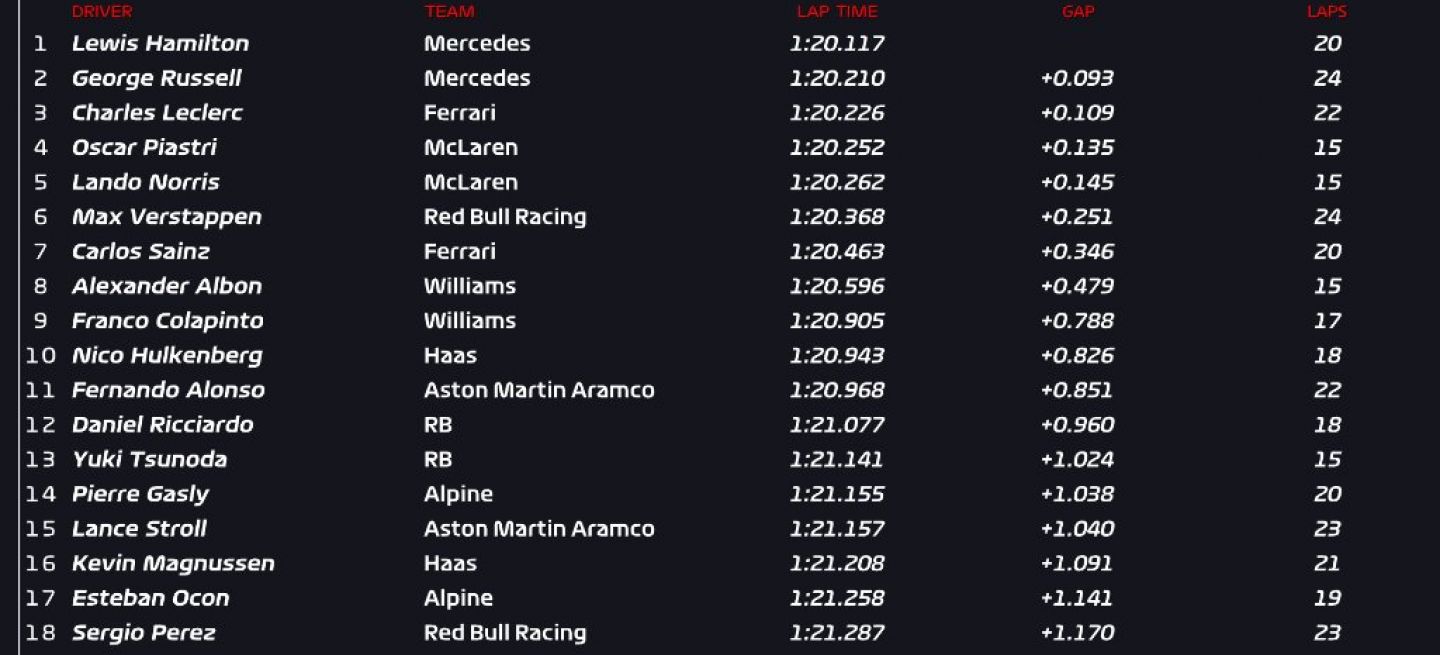
Task: Open George Russell's entry
Action: pos(157,78)
